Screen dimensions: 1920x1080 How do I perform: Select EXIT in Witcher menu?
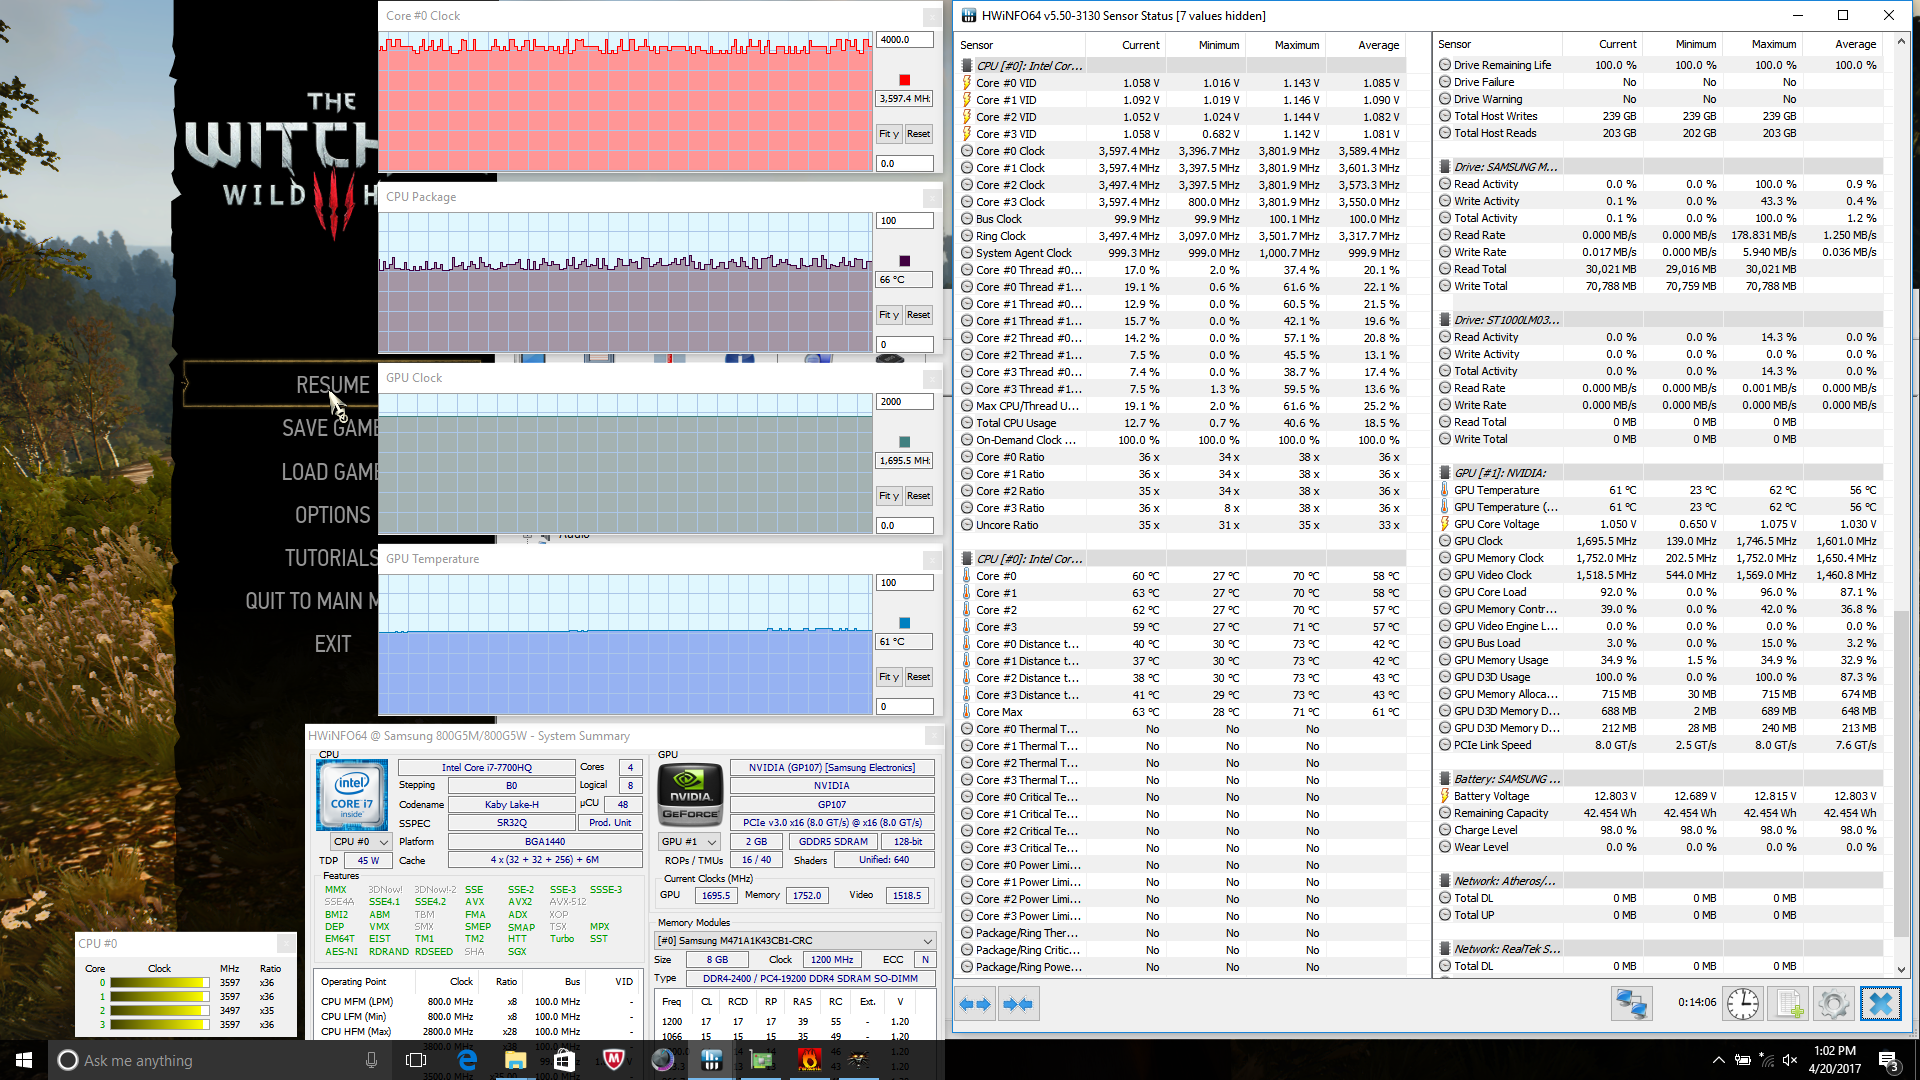[333, 644]
